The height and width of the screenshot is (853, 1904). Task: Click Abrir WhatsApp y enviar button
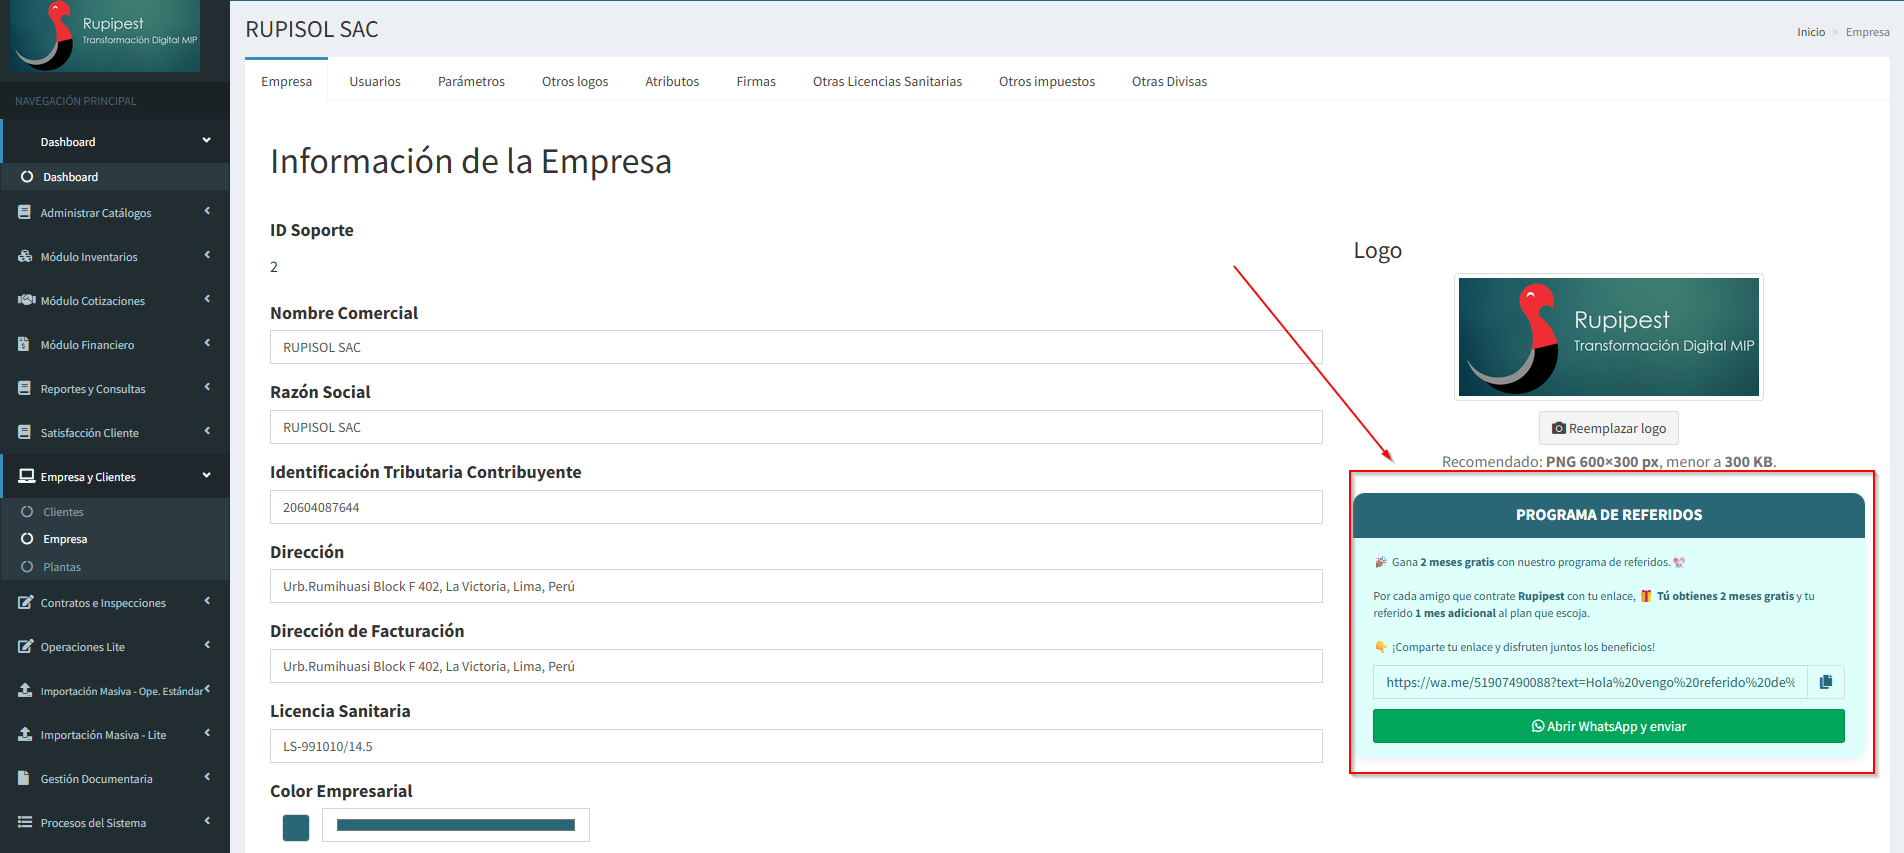pyautogui.click(x=1609, y=726)
